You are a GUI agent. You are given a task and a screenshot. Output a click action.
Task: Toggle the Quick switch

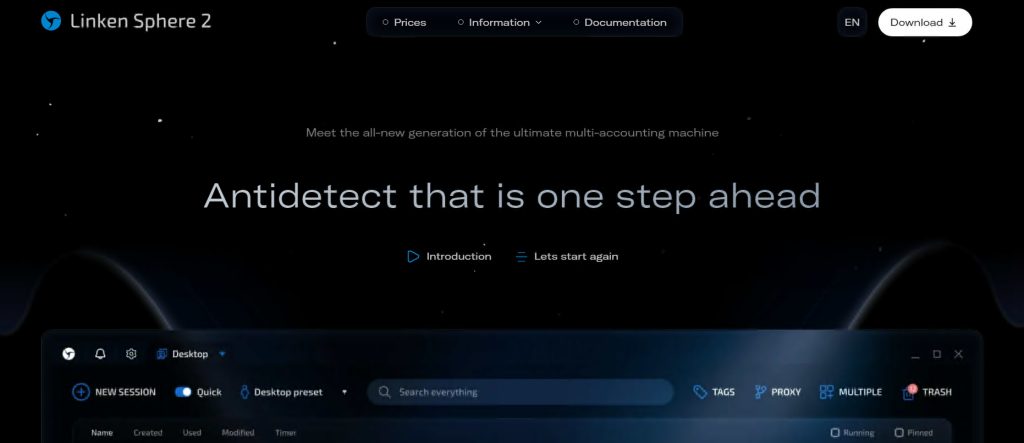(184, 392)
